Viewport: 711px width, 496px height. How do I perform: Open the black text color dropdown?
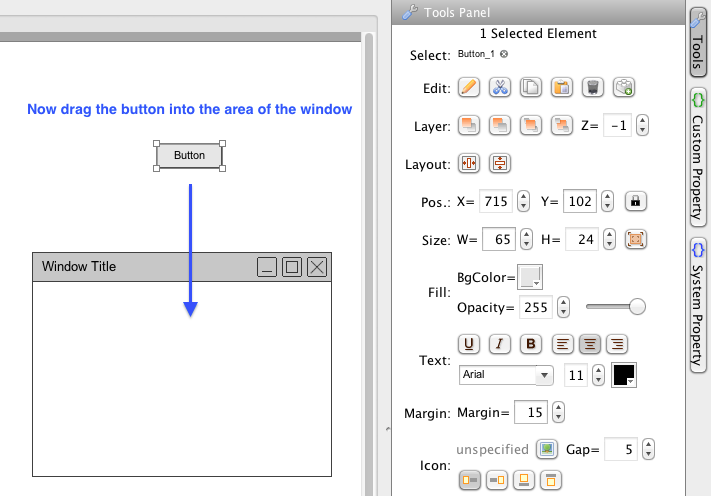tap(624, 375)
